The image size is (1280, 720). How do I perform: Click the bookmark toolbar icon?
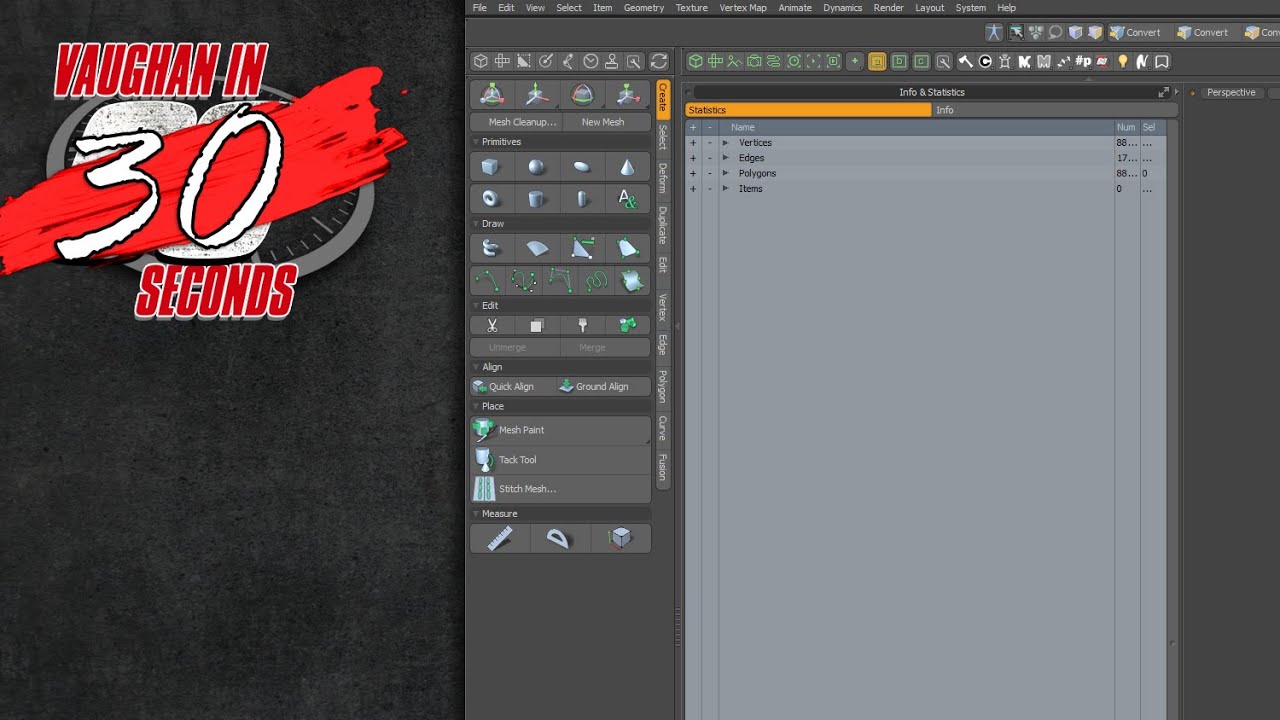1161,62
